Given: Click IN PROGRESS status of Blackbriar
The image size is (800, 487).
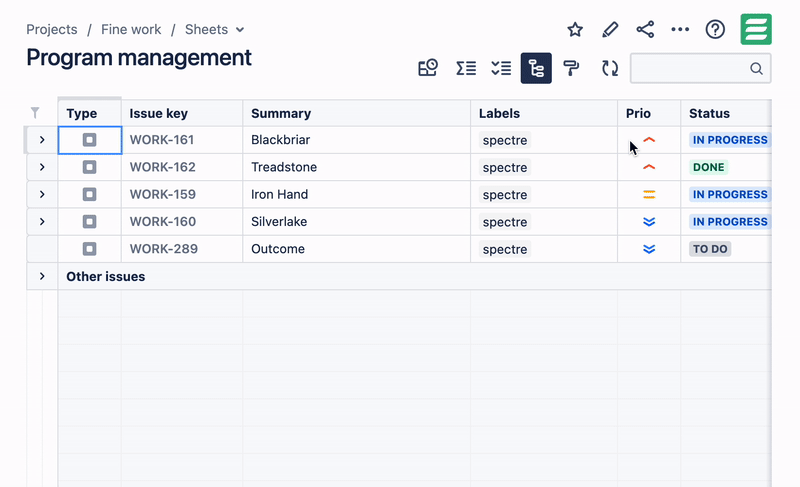Looking at the screenshot, I should [730, 140].
